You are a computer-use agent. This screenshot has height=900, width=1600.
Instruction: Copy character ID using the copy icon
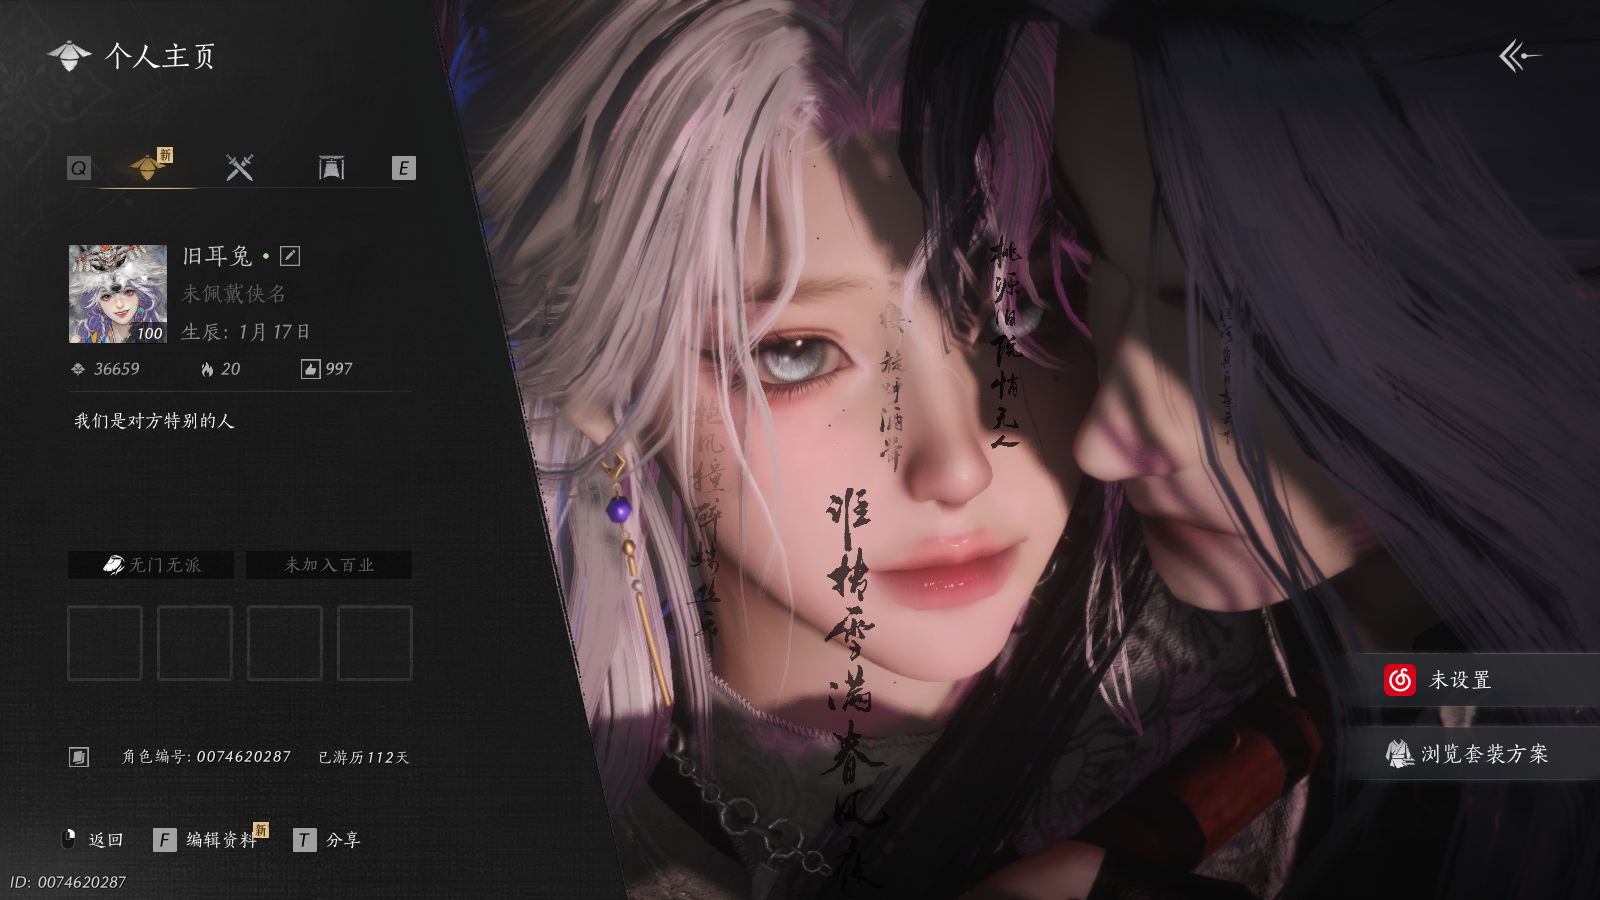tap(79, 757)
